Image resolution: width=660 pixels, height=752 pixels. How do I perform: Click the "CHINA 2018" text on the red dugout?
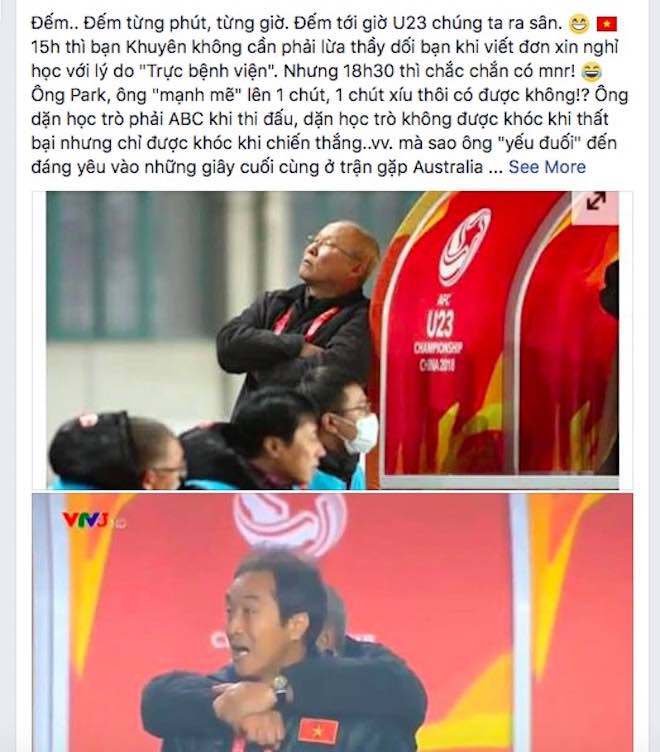[437, 365]
